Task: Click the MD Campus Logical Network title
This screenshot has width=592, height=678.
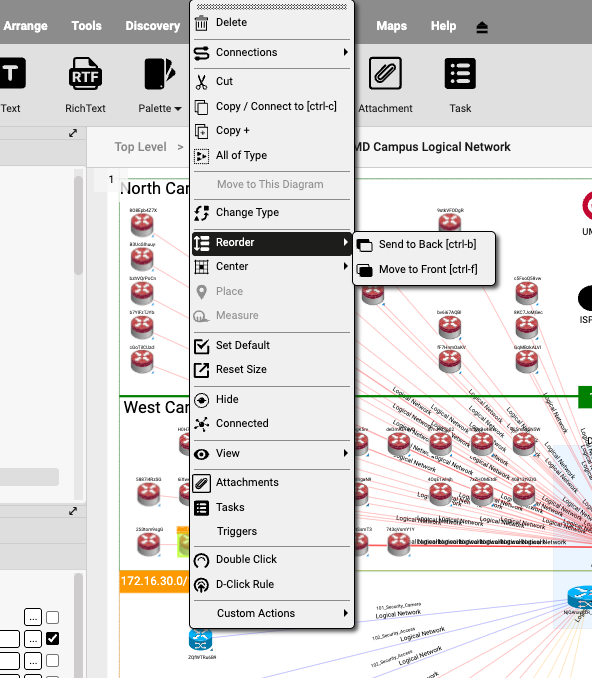Action: click(x=433, y=147)
